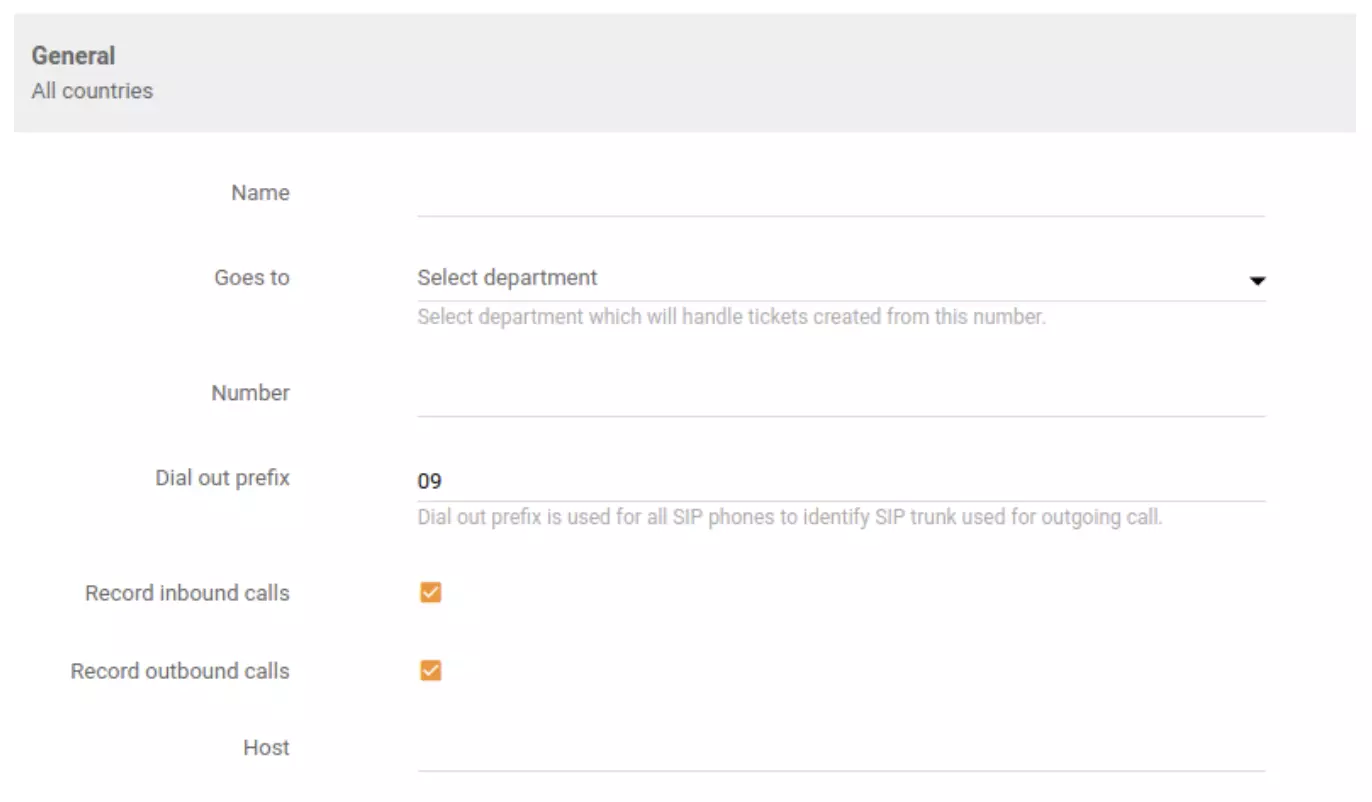
Task: Uncheck Record outbound calls
Action: tap(429, 671)
